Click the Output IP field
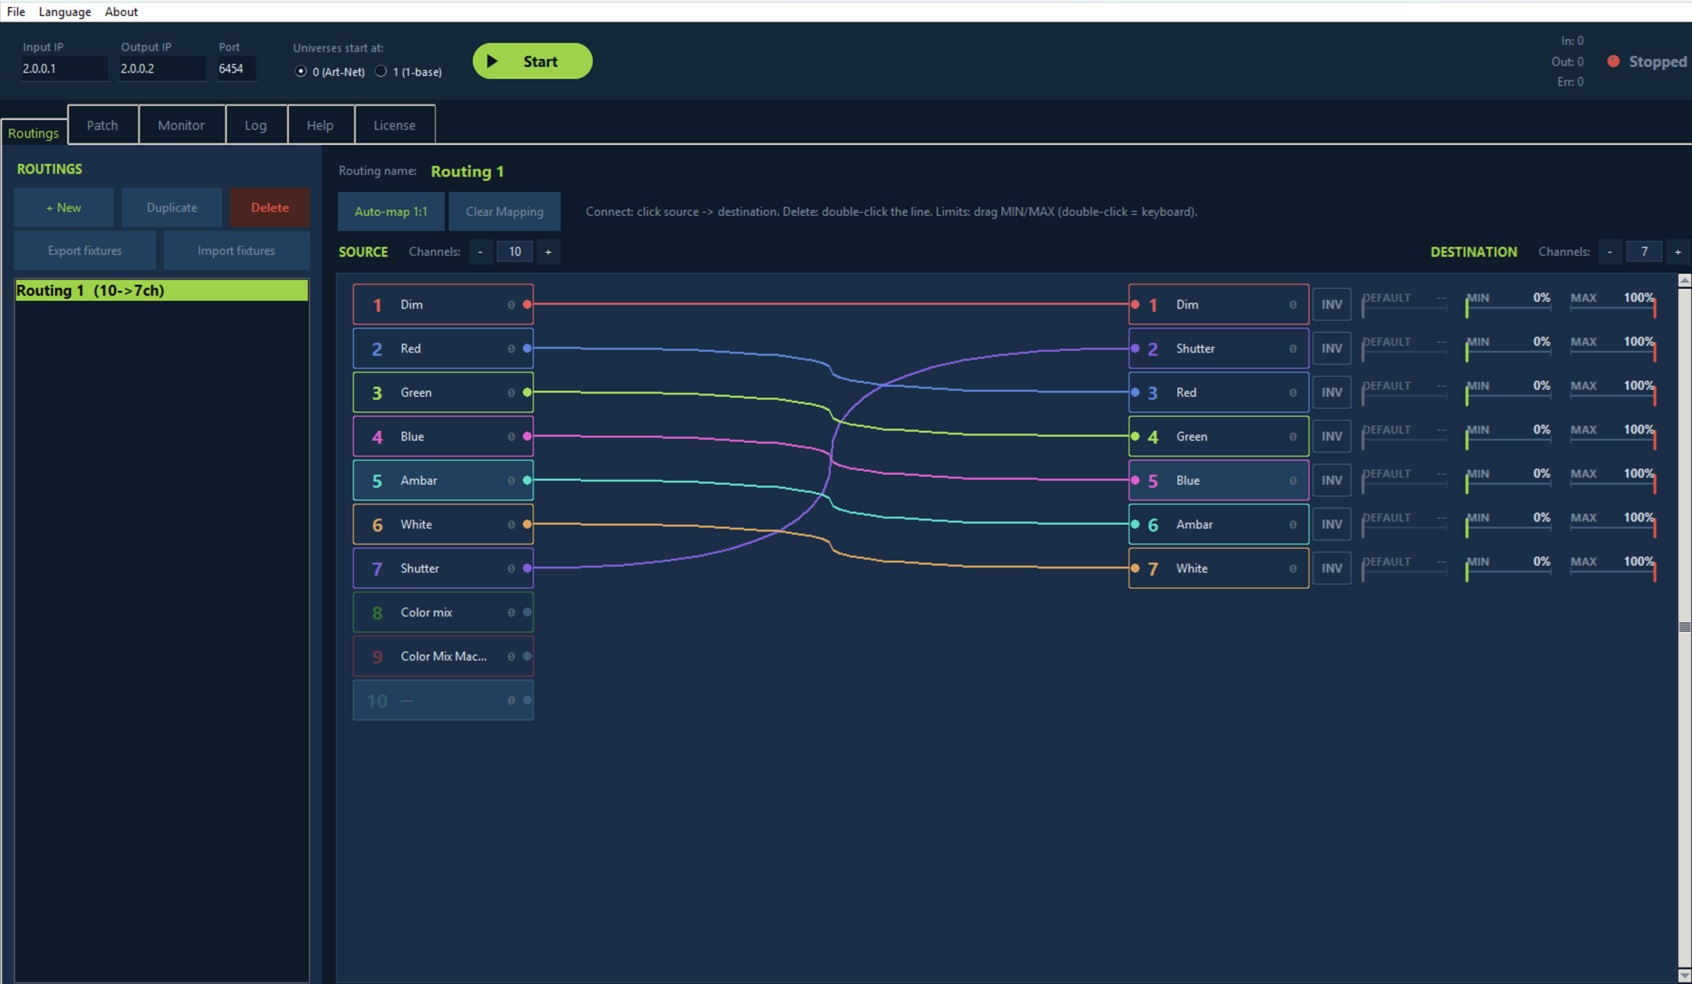The height and width of the screenshot is (984, 1692). (x=161, y=69)
